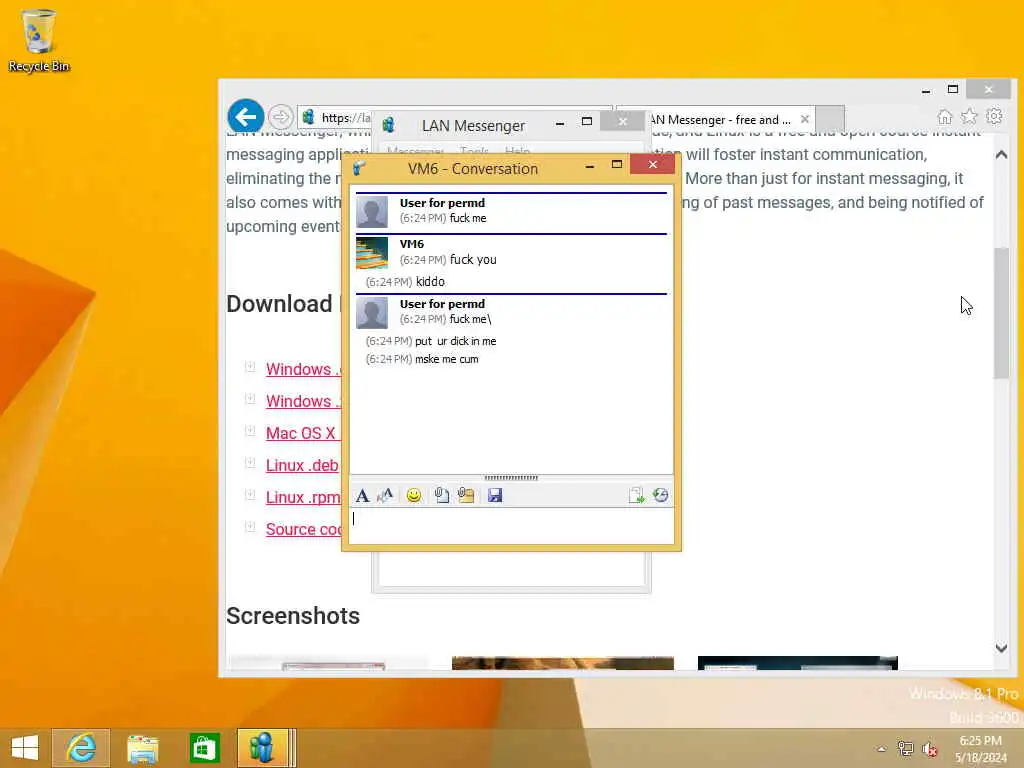Open the network tray icon
Viewport: 1024px width, 768px height.
905,749
